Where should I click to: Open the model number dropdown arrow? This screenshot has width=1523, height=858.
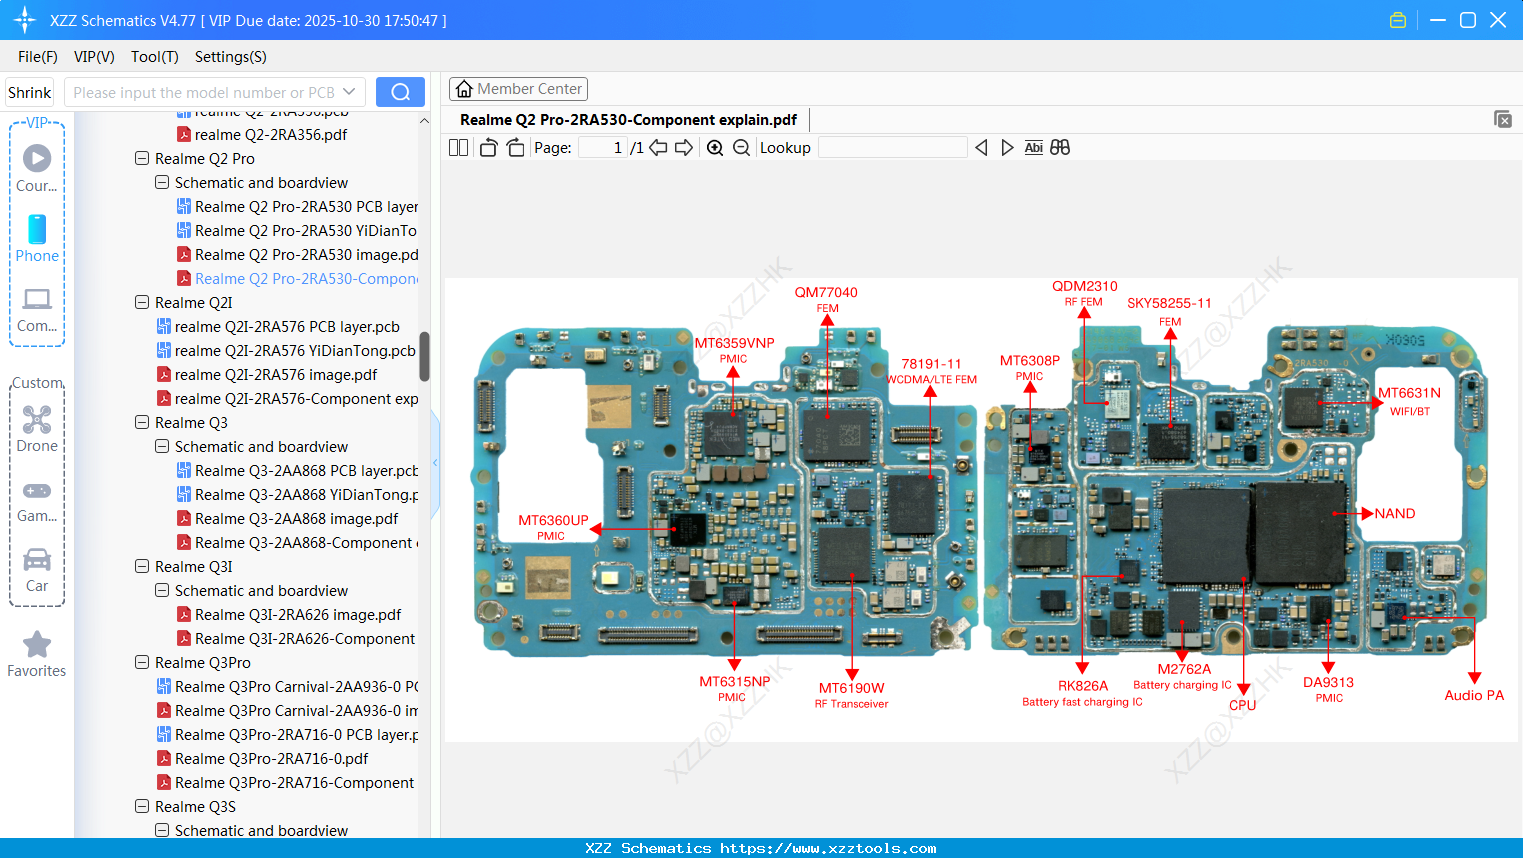(x=349, y=92)
